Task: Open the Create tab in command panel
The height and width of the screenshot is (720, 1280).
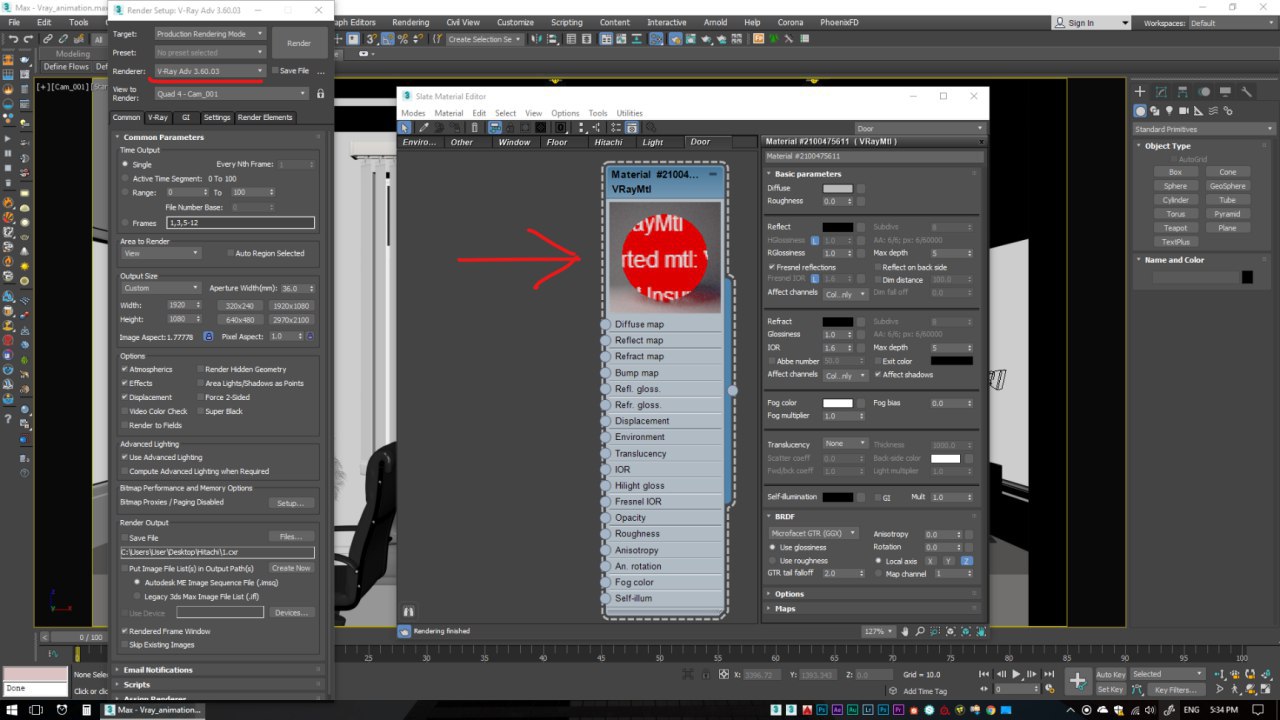Action: [1140, 91]
